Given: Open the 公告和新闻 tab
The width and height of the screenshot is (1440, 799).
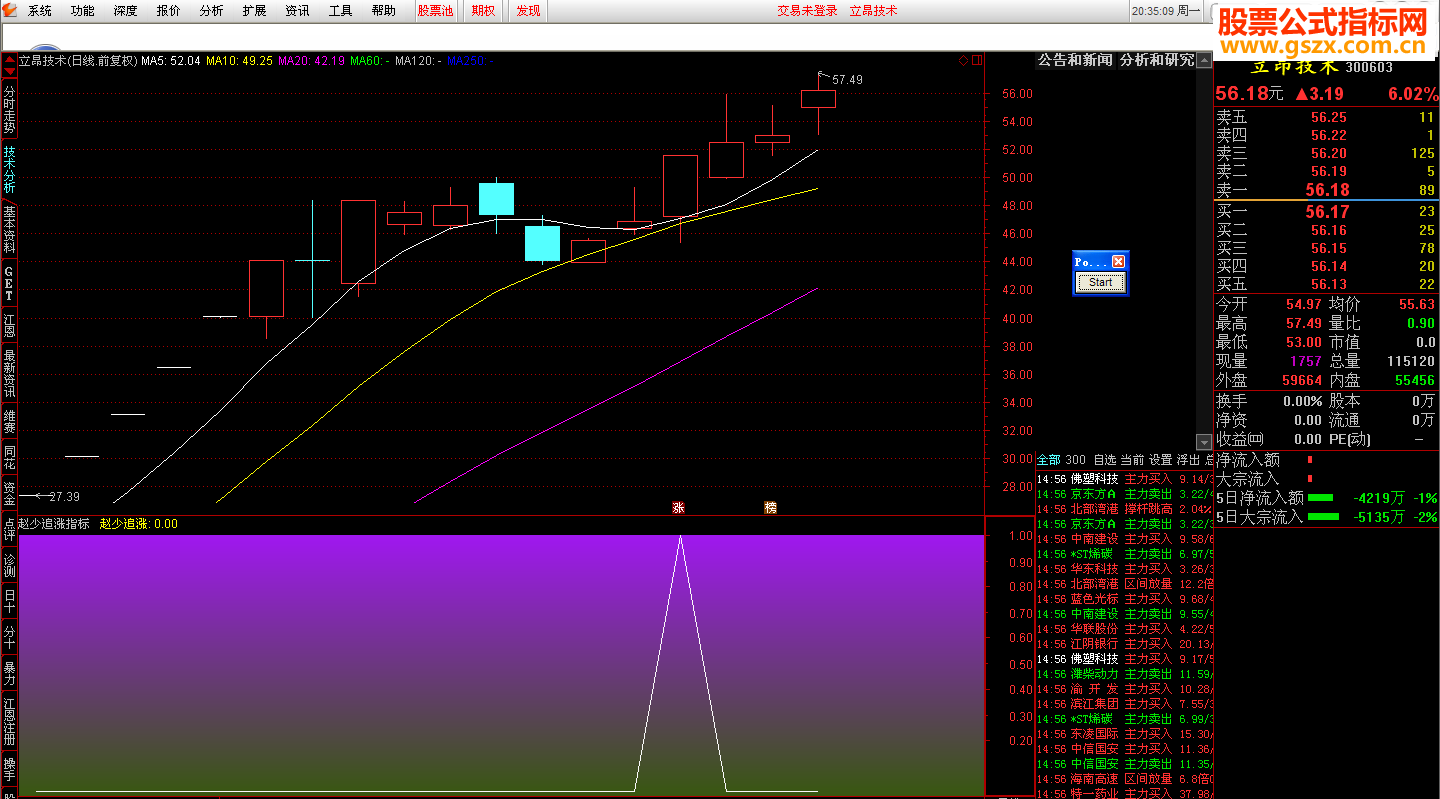Looking at the screenshot, I should click(1075, 60).
